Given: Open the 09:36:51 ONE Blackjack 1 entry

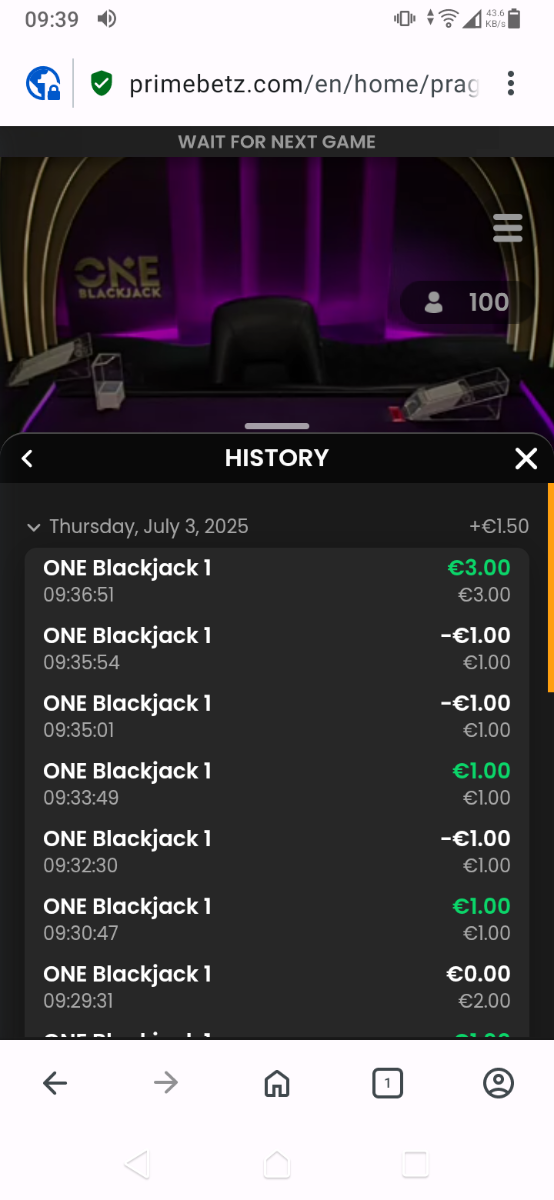Looking at the screenshot, I should 276,581.
